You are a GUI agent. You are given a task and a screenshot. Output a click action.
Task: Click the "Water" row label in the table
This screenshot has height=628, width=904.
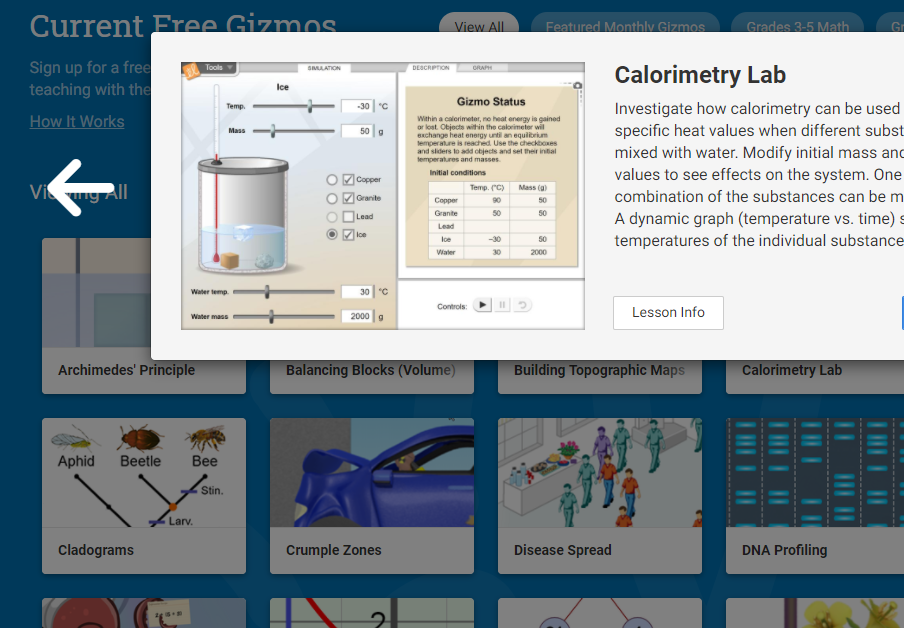click(x=446, y=252)
